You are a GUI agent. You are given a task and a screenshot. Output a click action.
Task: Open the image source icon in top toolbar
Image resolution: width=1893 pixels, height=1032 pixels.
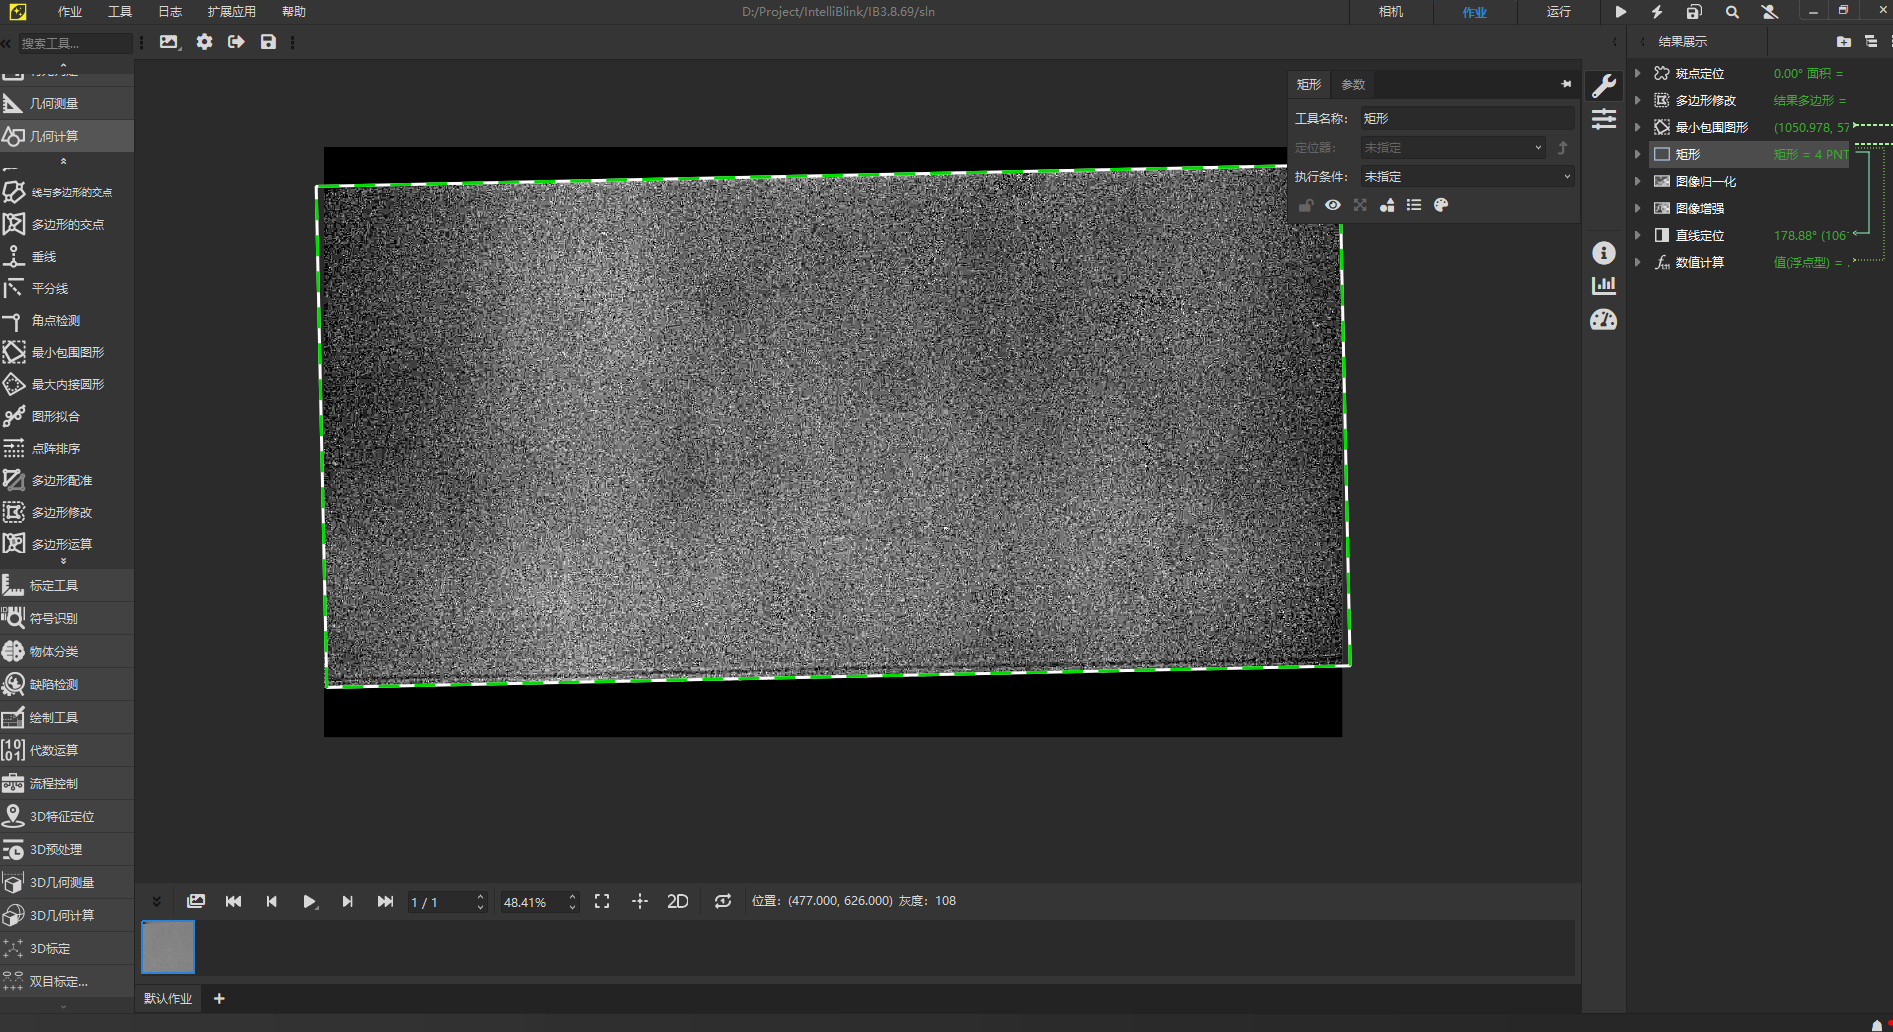coord(168,42)
